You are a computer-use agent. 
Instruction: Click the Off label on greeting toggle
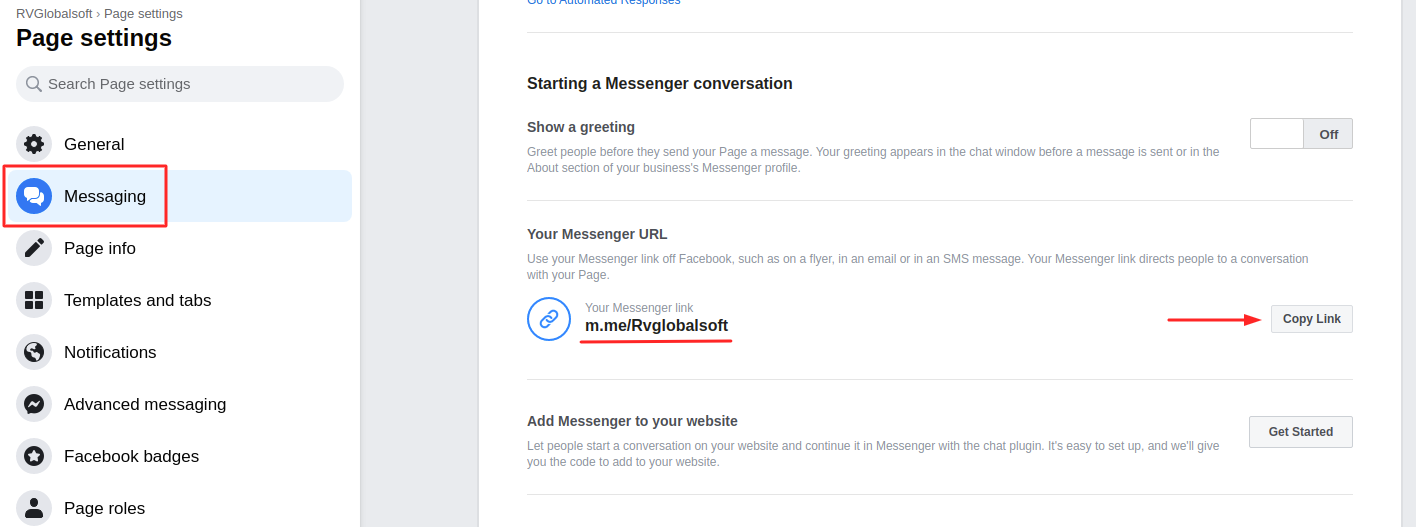point(1328,134)
